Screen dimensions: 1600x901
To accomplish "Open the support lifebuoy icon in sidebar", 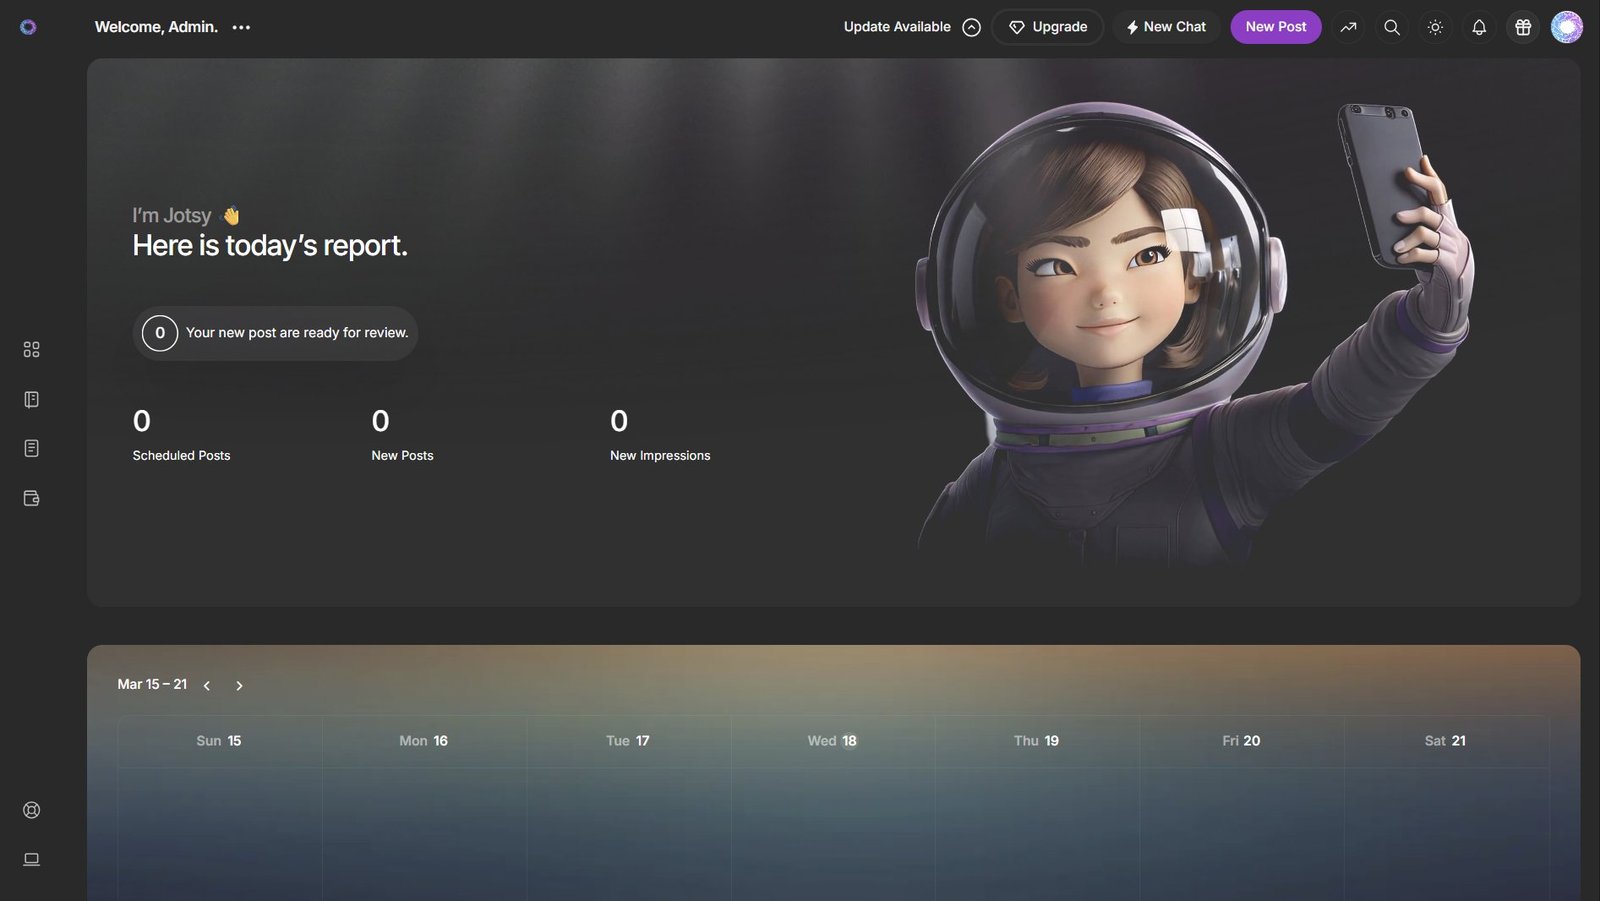I will [x=31, y=810].
